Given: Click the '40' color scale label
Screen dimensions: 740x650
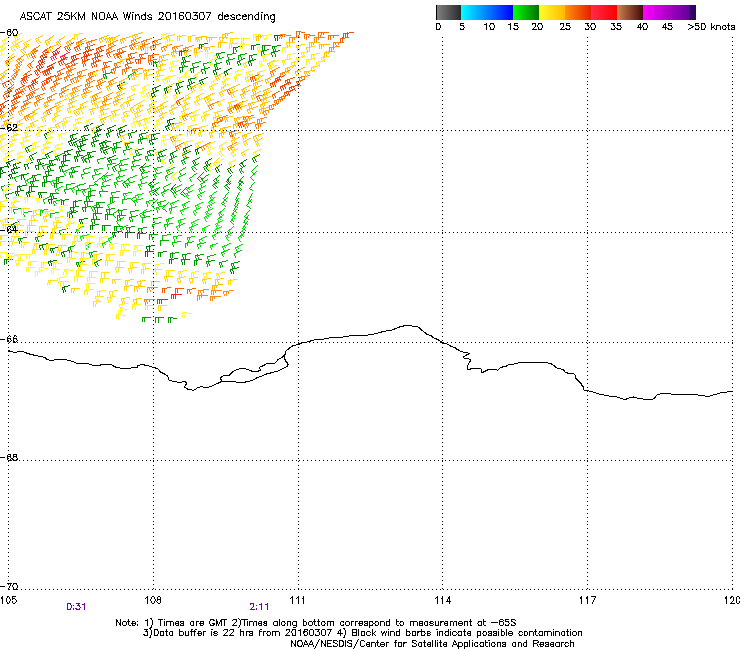Looking at the screenshot, I should click(x=642, y=27).
